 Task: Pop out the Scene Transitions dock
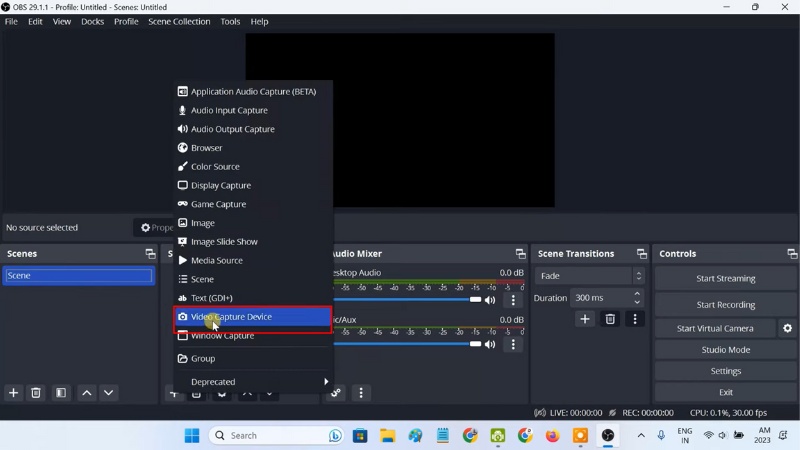click(642, 254)
